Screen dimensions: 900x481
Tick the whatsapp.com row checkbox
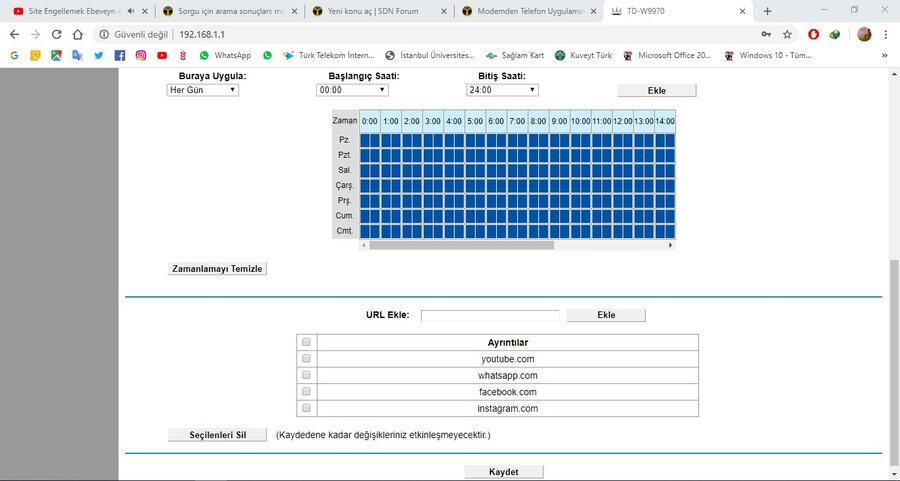pos(306,375)
